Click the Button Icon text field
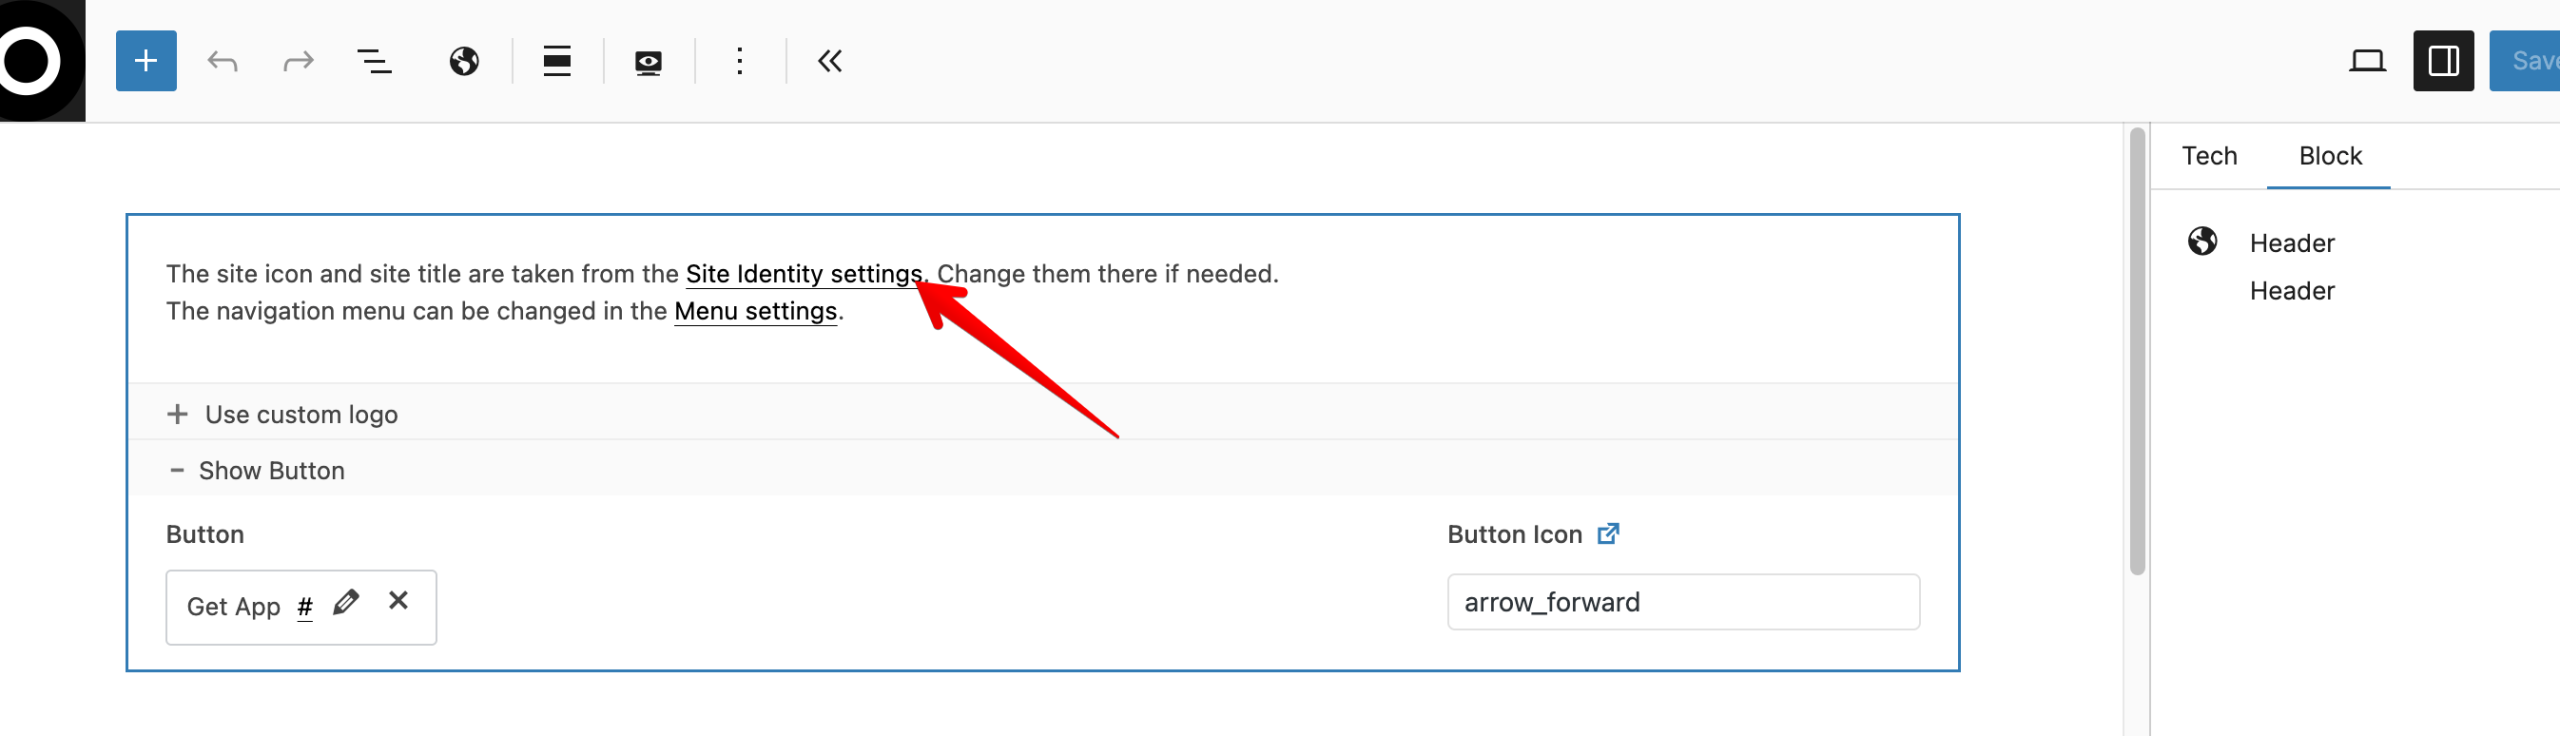 coord(1683,602)
